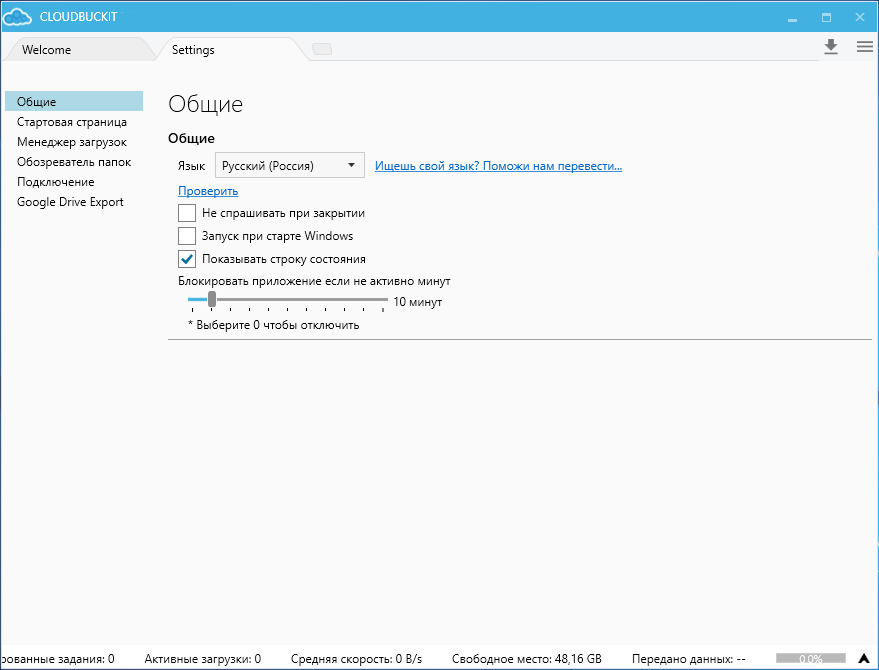Image resolution: width=879 pixels, height=670 pixels.
Task: Click Активные загрузки: 0 status entry
Action: pos(202,659)
